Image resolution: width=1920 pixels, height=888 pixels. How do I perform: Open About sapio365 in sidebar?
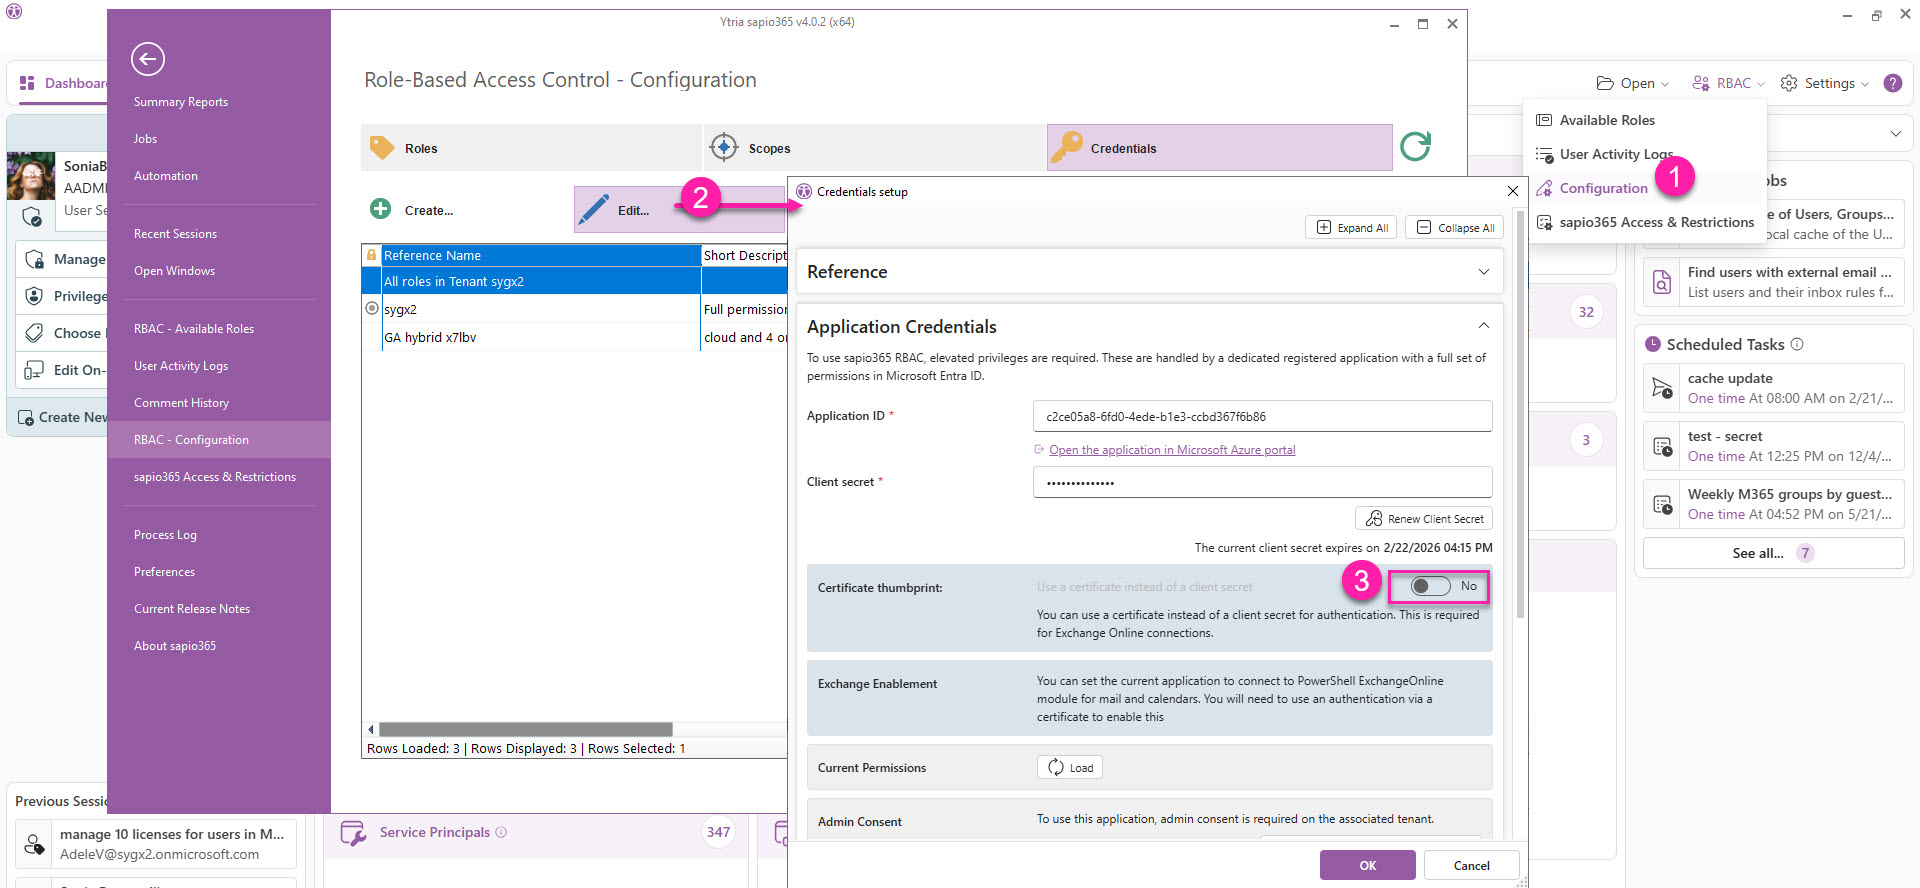[175, 646]
